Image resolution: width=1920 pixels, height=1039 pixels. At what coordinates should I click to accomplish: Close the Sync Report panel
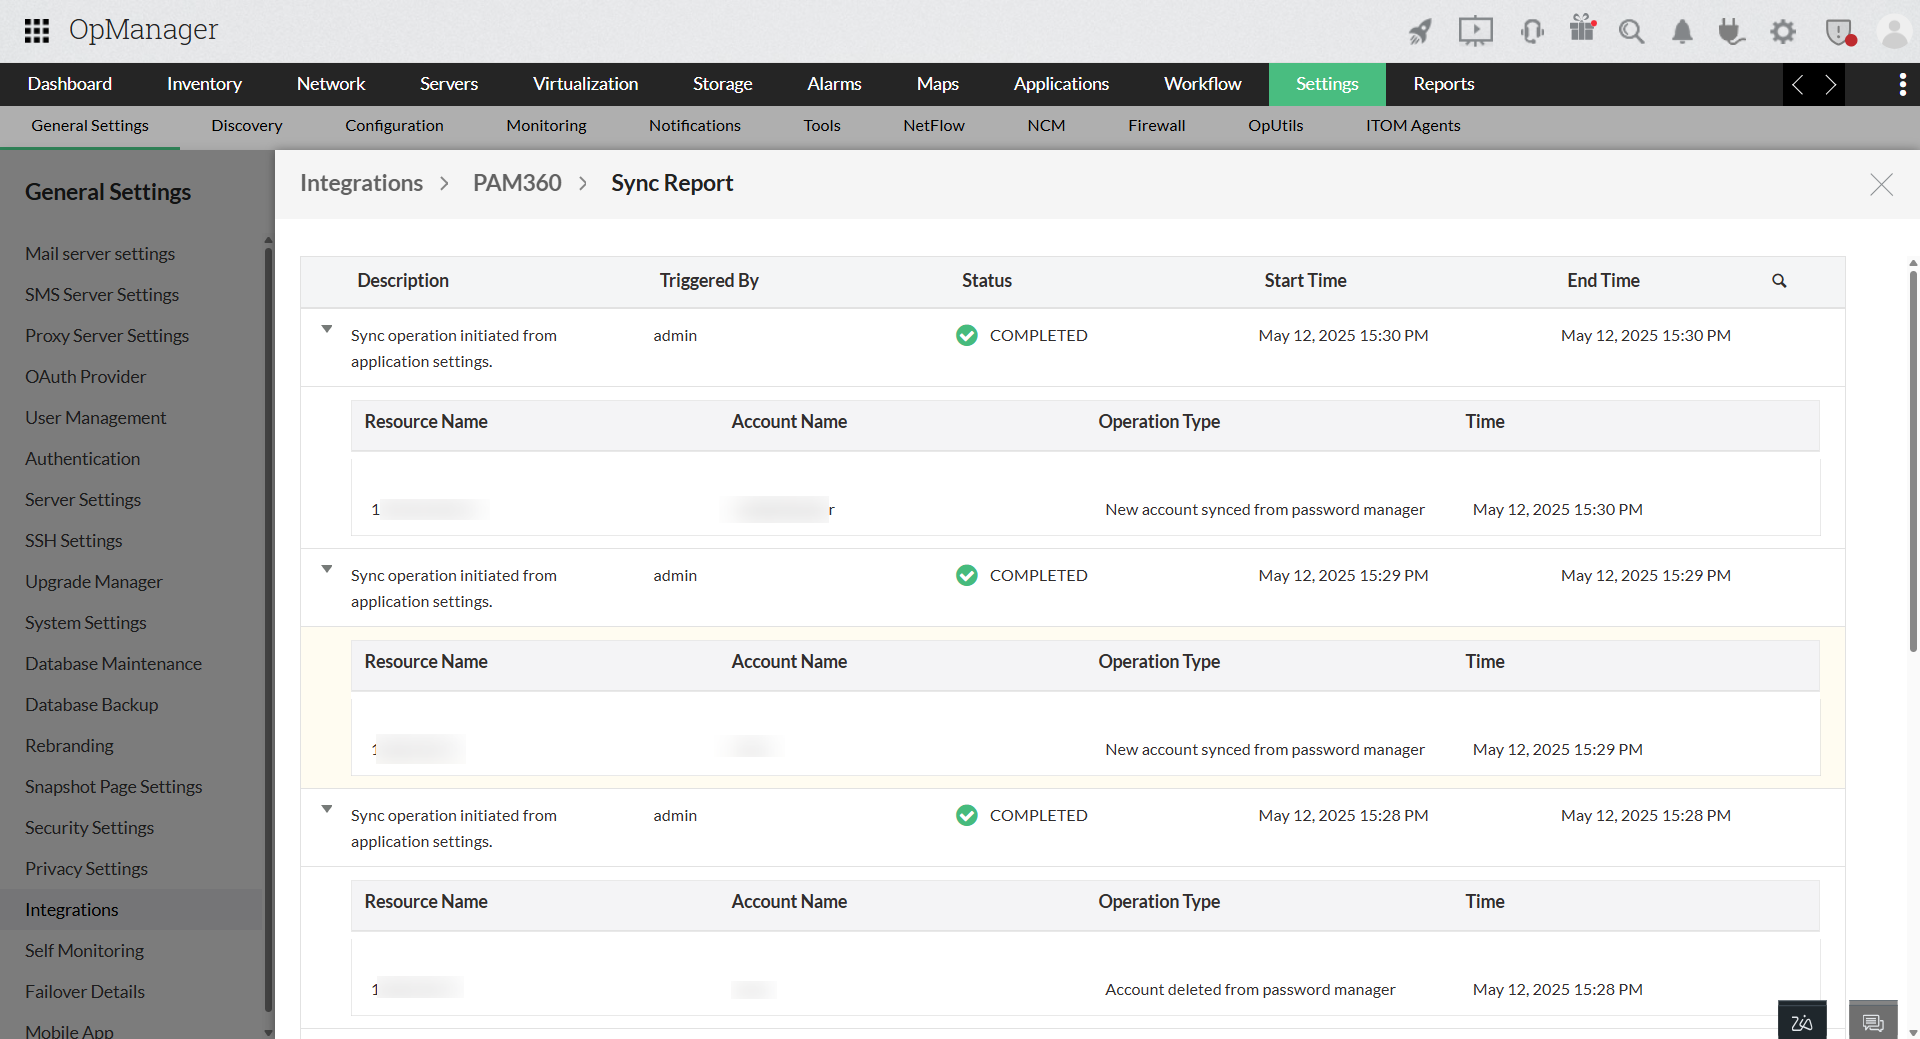click(x=1881, y=184)
